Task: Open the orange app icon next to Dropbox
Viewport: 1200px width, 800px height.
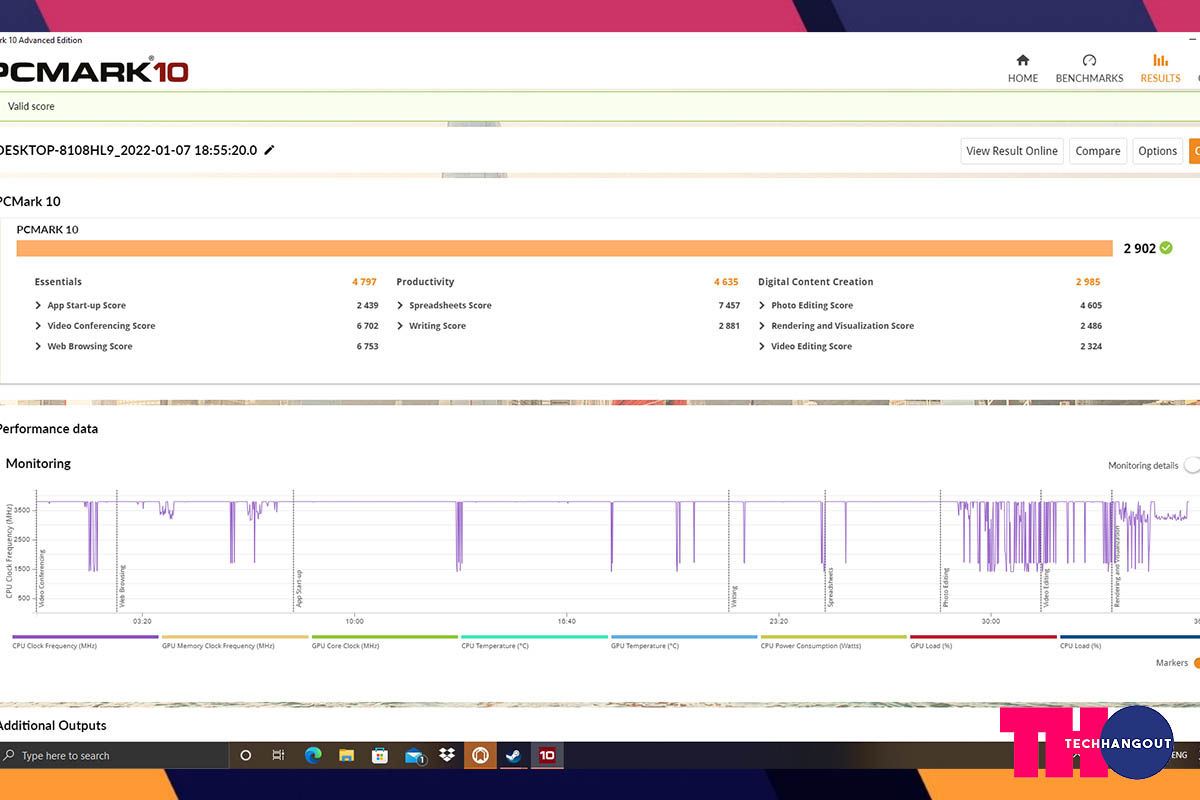Action: pos(480,755)
